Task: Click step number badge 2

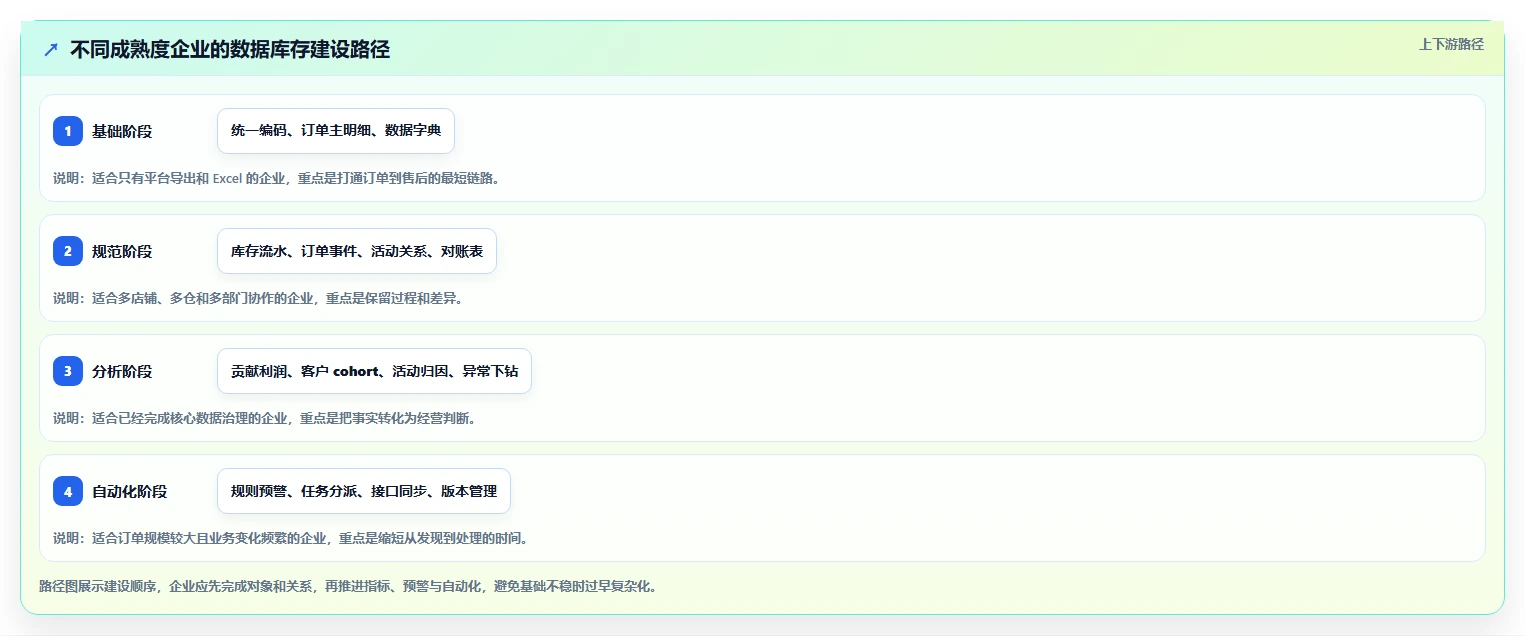Action: point(68,251)
